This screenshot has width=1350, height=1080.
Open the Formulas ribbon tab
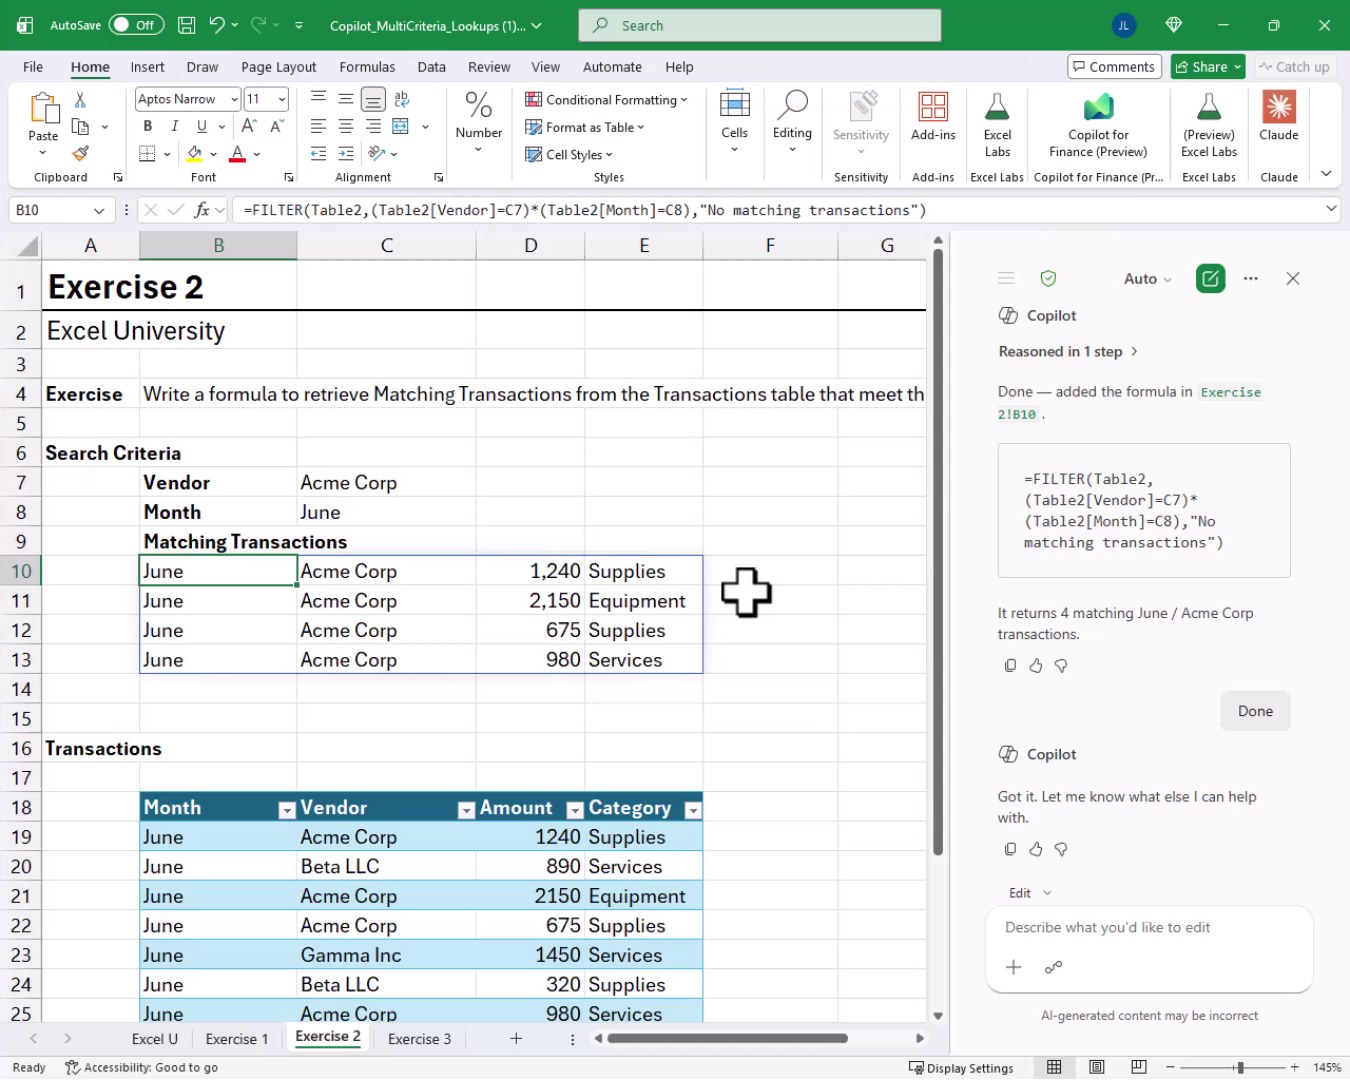point(367,67)
